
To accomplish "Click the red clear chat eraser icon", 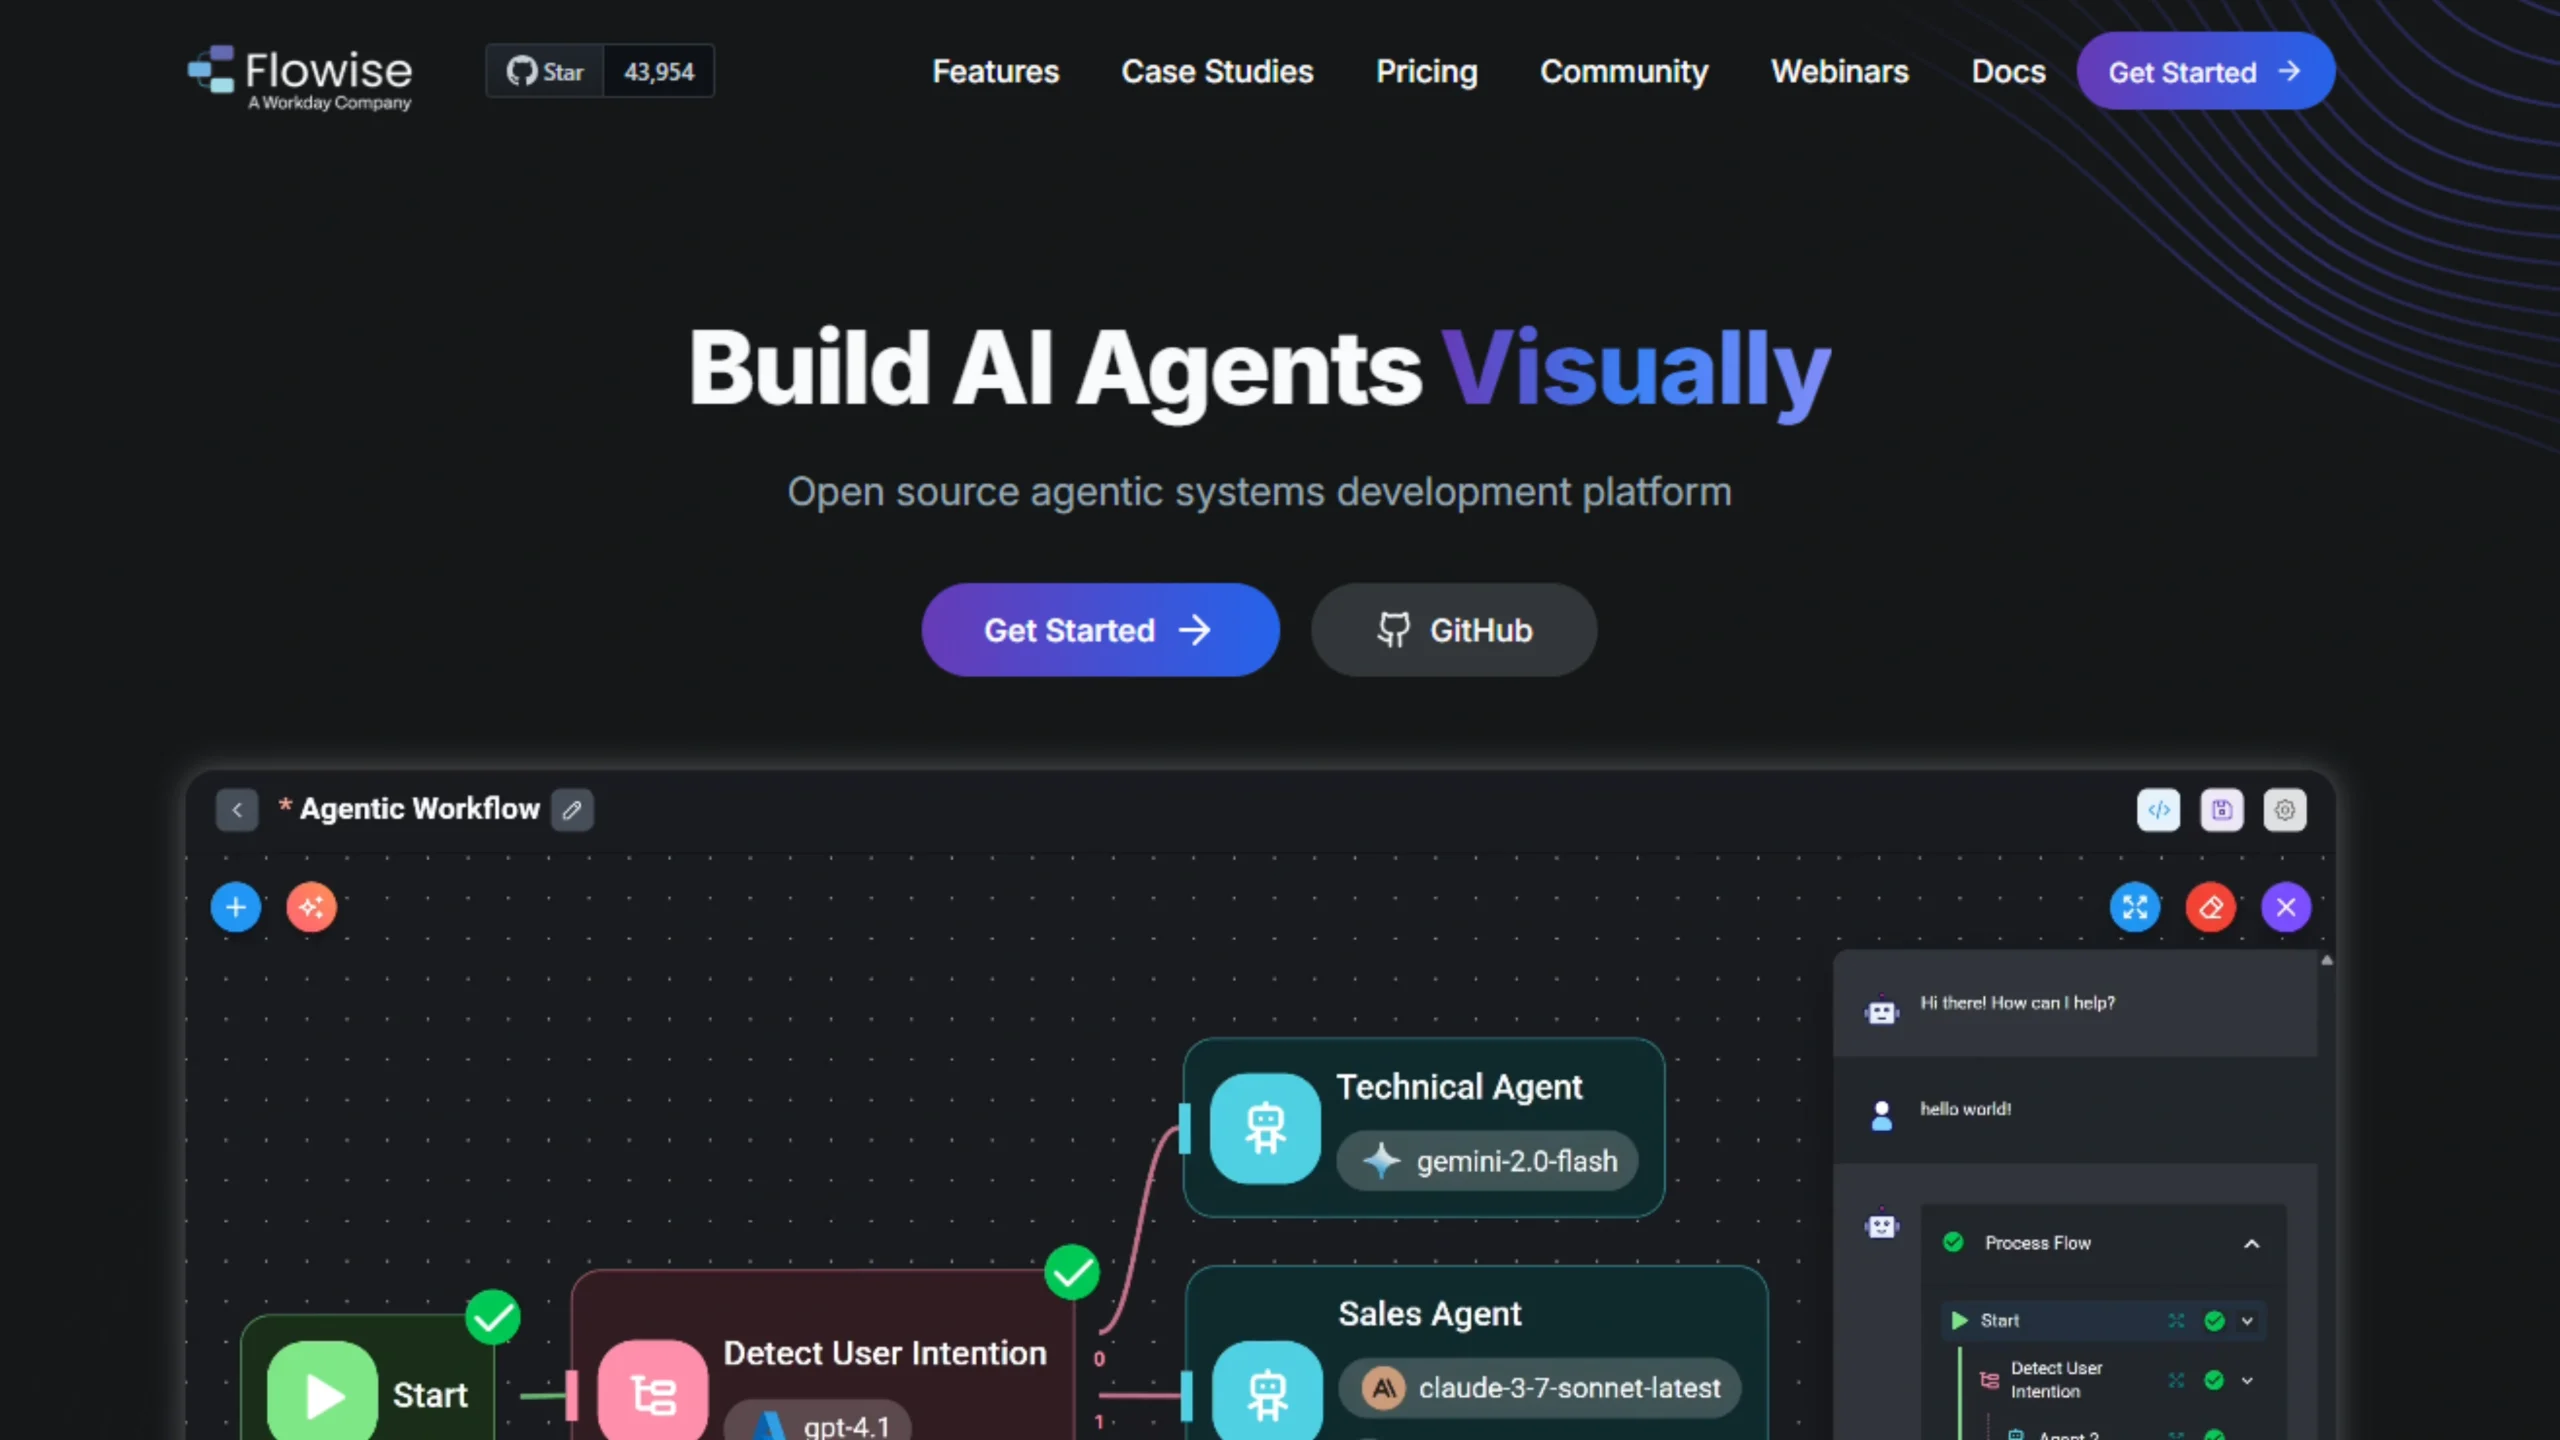I will pyautogui.click(x=2211, y=907).
